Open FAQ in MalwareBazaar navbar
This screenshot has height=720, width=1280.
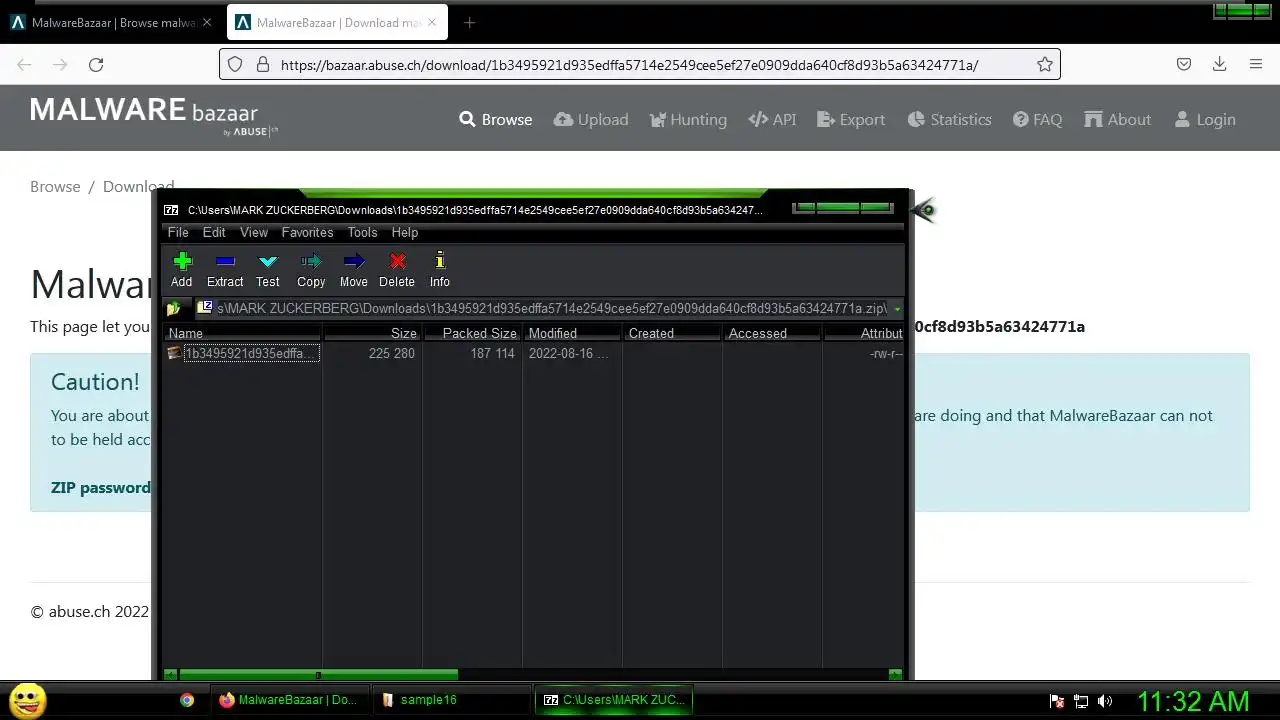1037,119
